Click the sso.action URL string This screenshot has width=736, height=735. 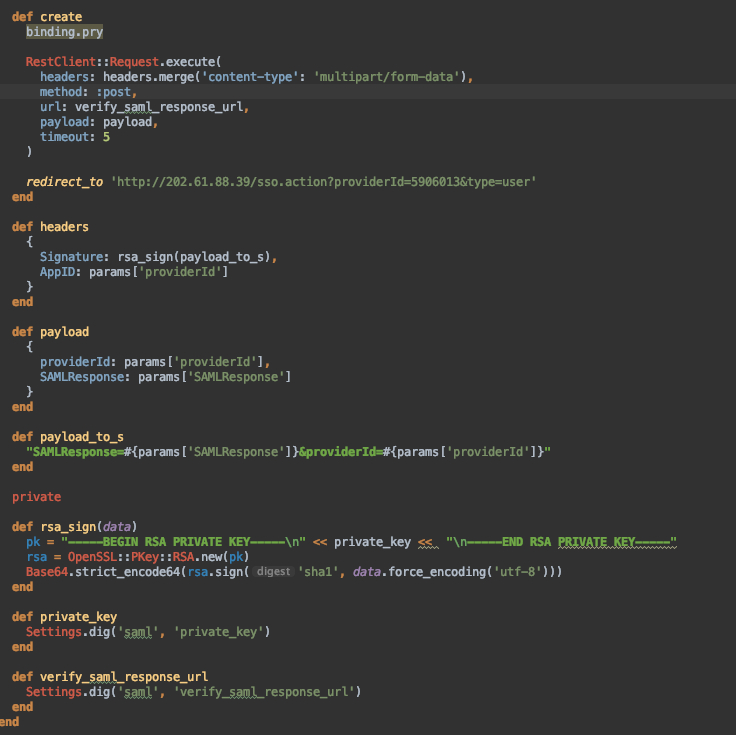pyautogui.click(x=323, y=182)
